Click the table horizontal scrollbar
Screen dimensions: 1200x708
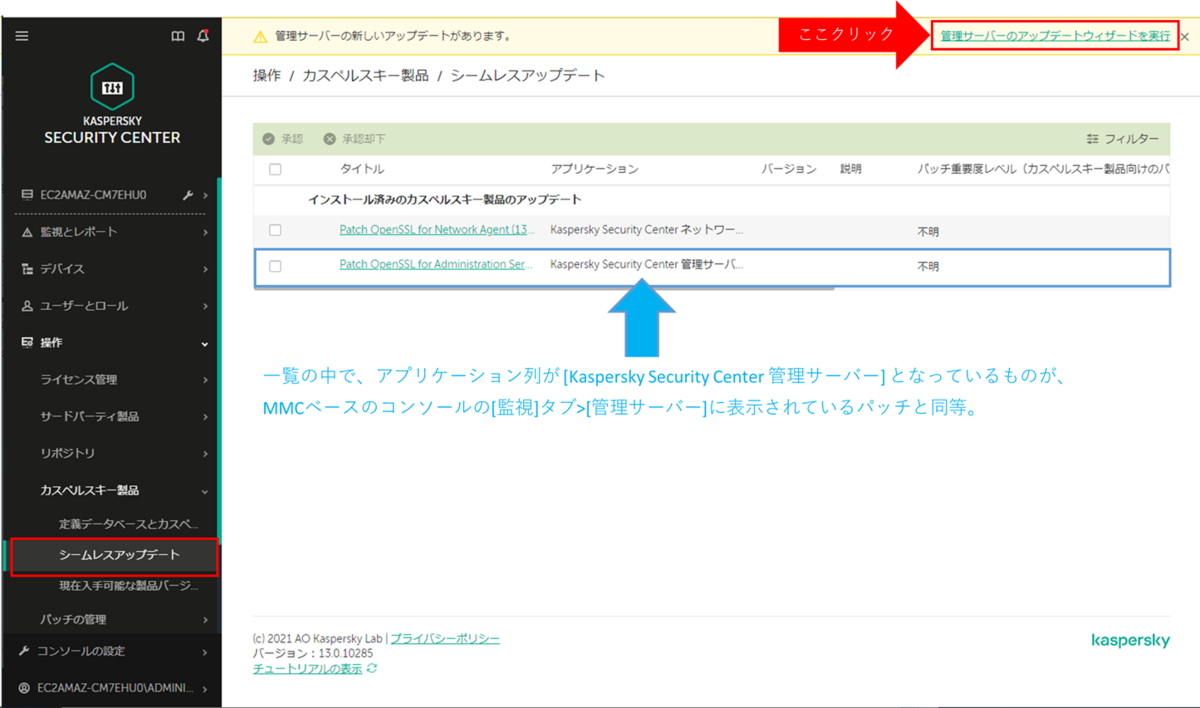[544, 287]
